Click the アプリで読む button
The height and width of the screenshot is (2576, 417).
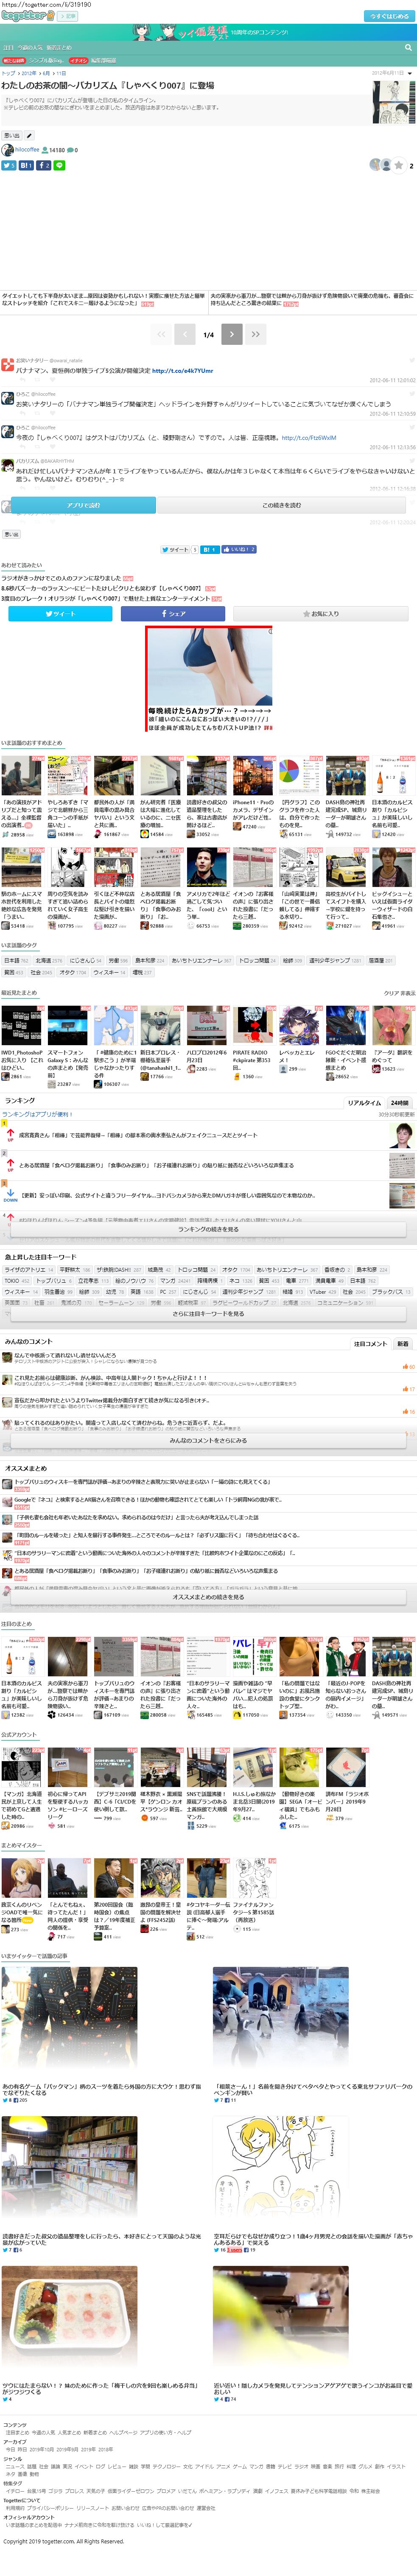click(x=83, y=505)
